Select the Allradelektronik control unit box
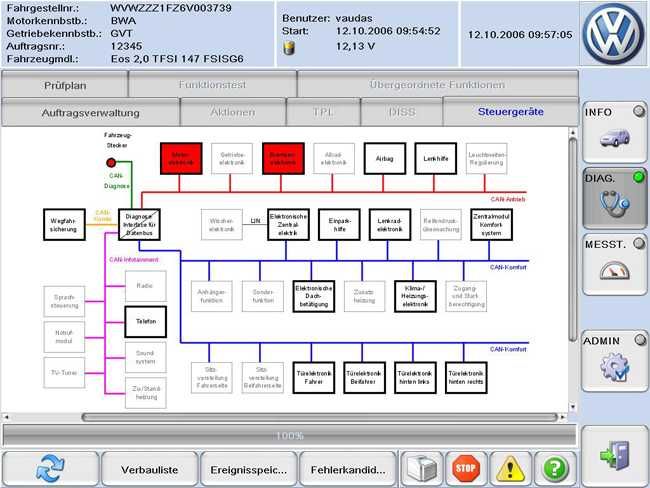Viewport: 650px width, 488px height. tap(334, 159)
